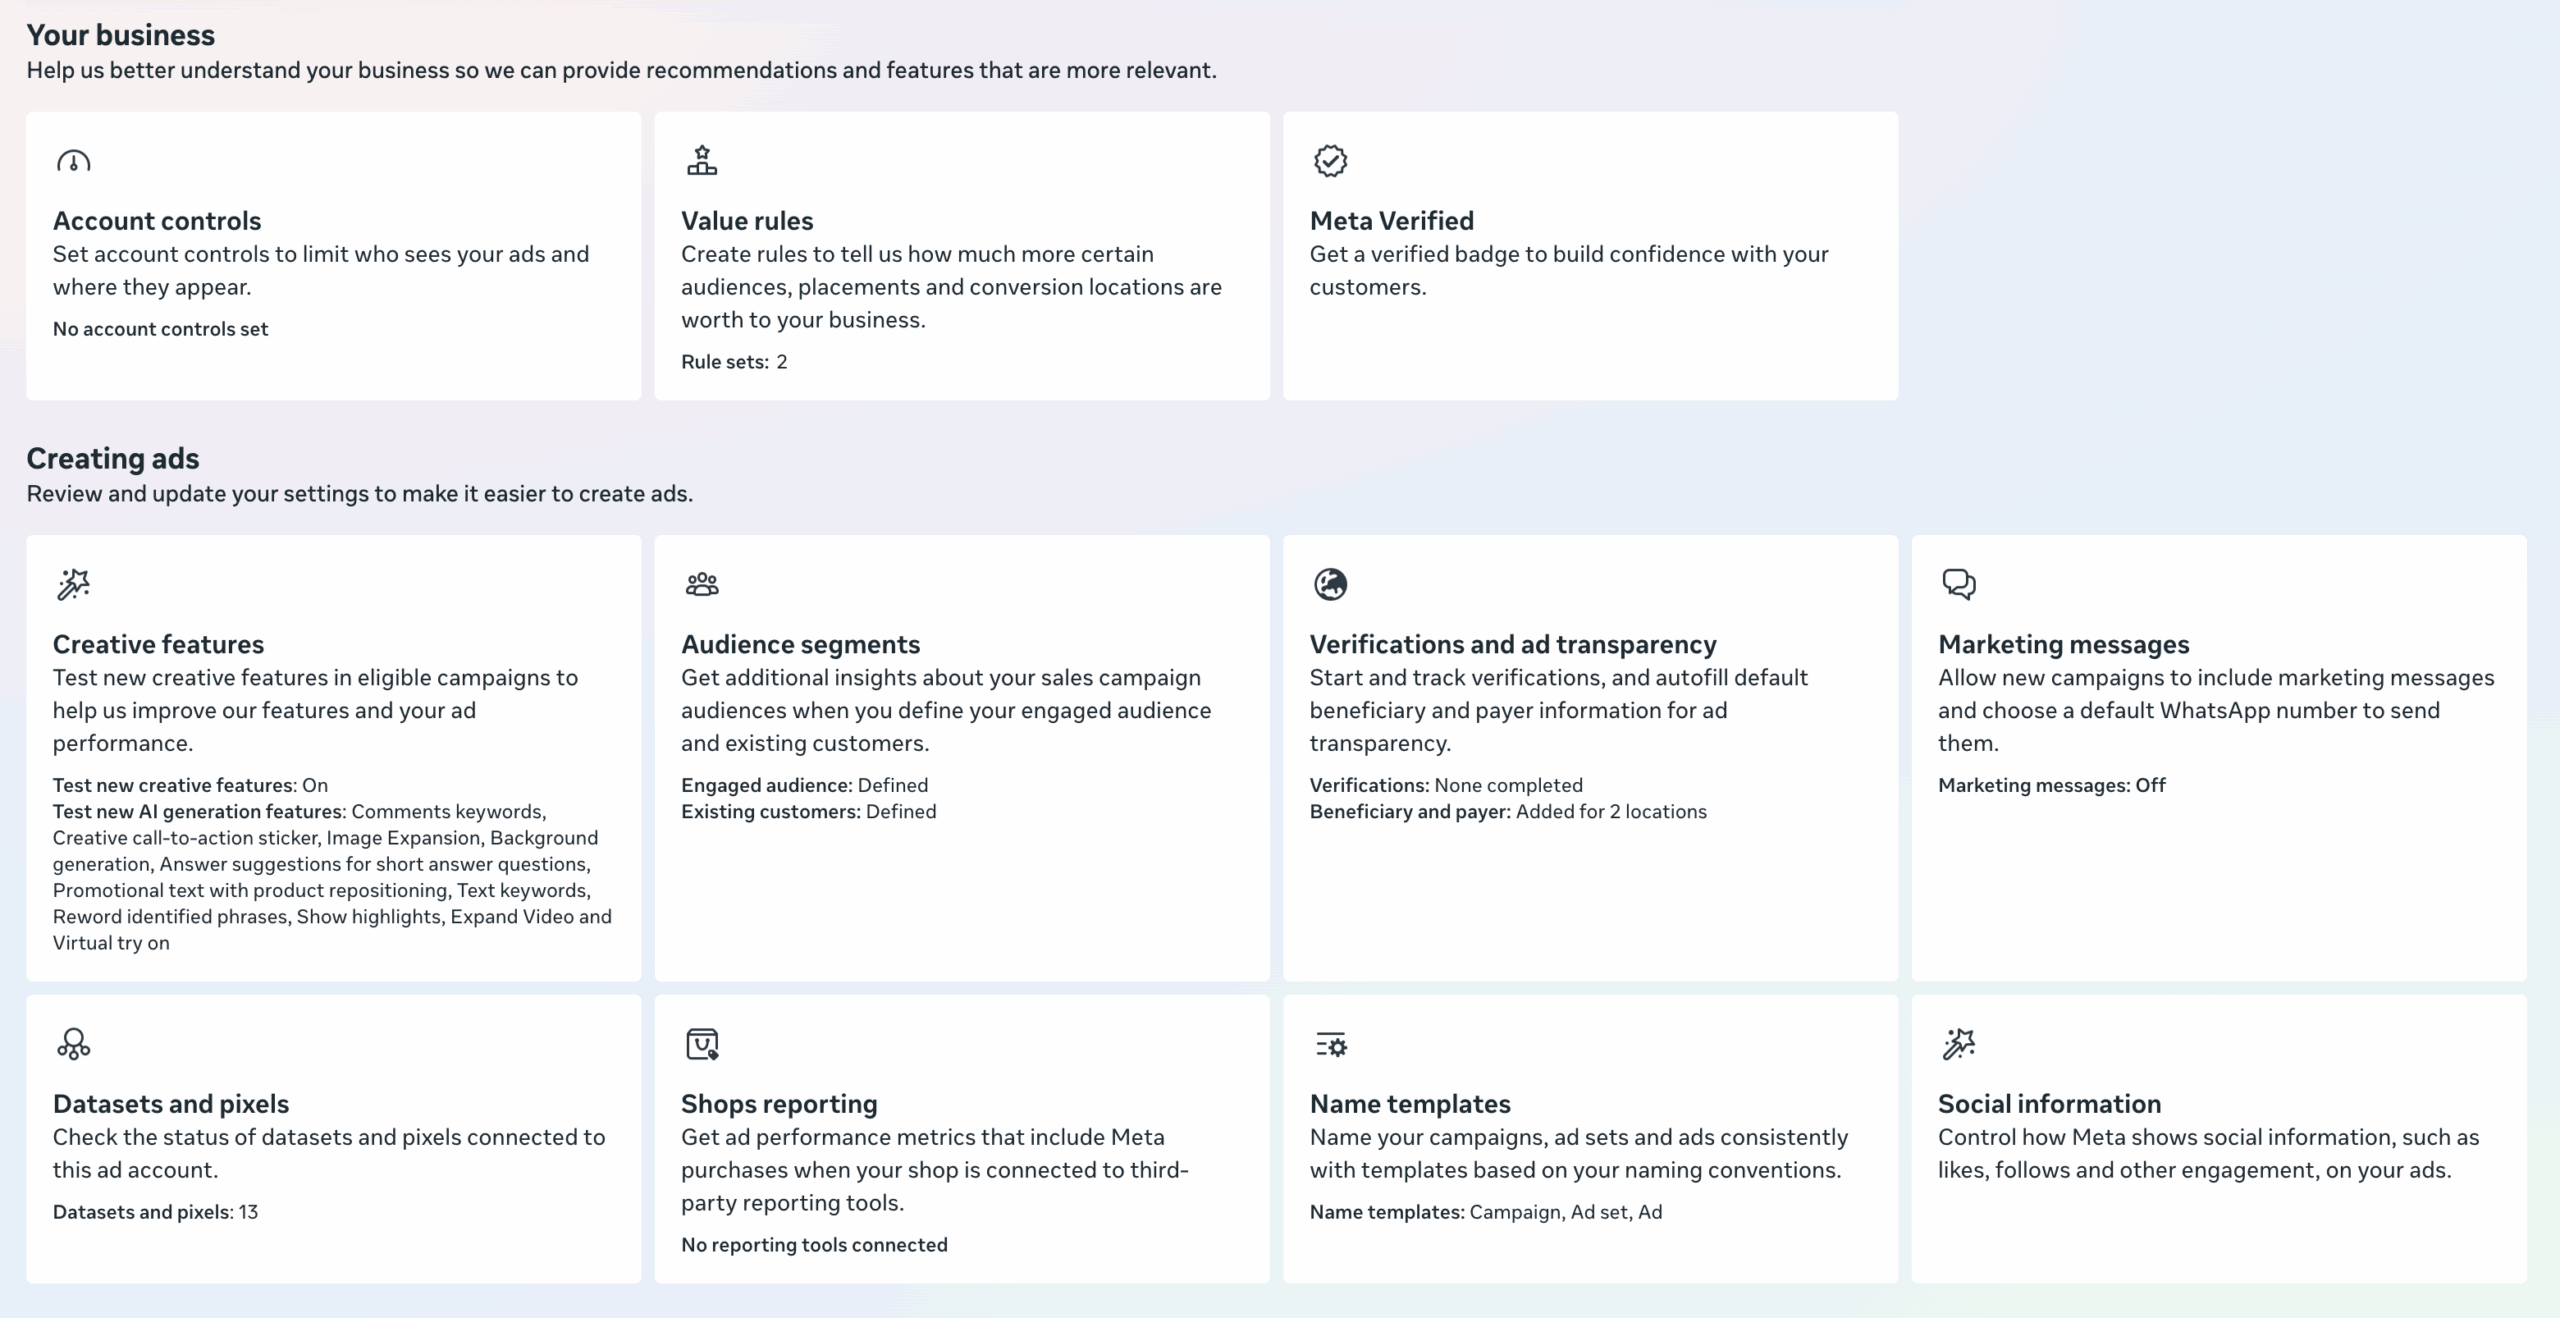
Task: Click the Verifications globe icon
Action: pos(1330,584)
